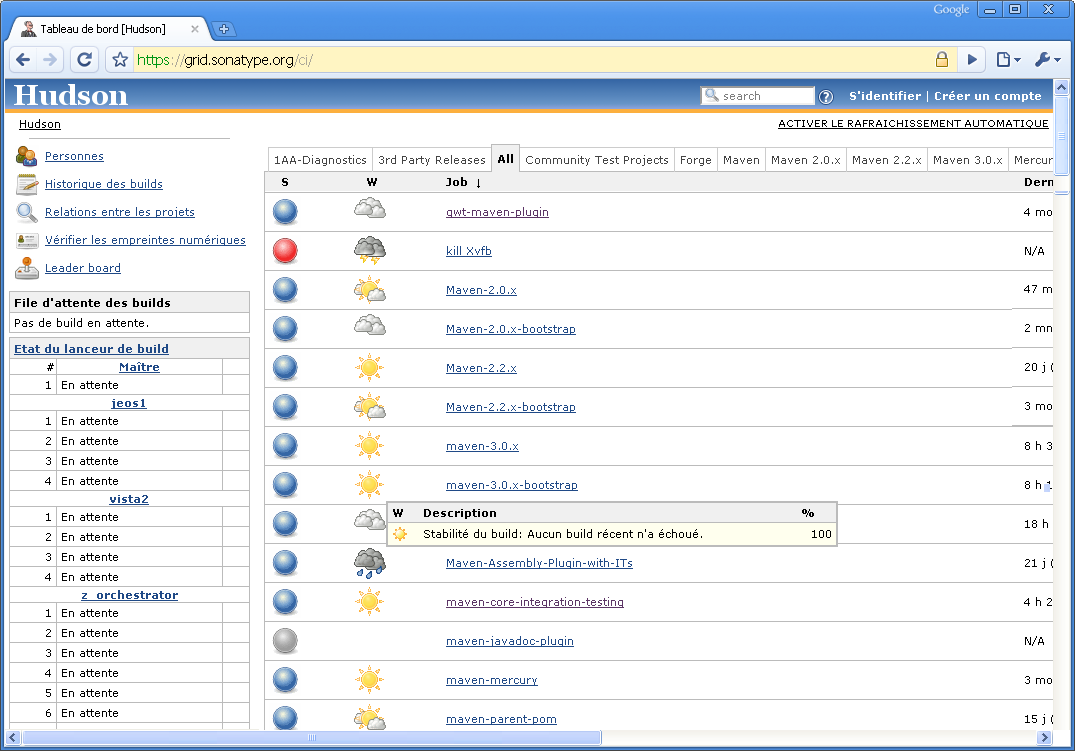Open the gwt-maven-plugin job link

point(497,212)
